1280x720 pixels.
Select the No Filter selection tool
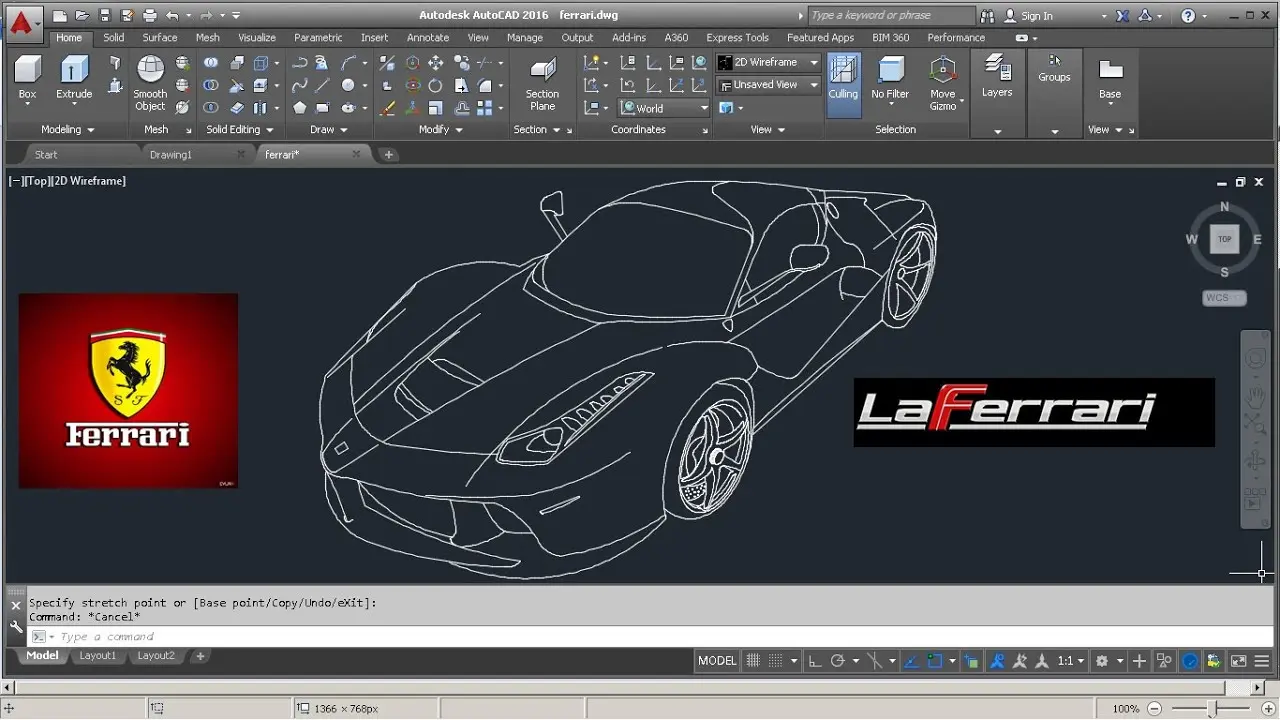(x=890, y=78)
